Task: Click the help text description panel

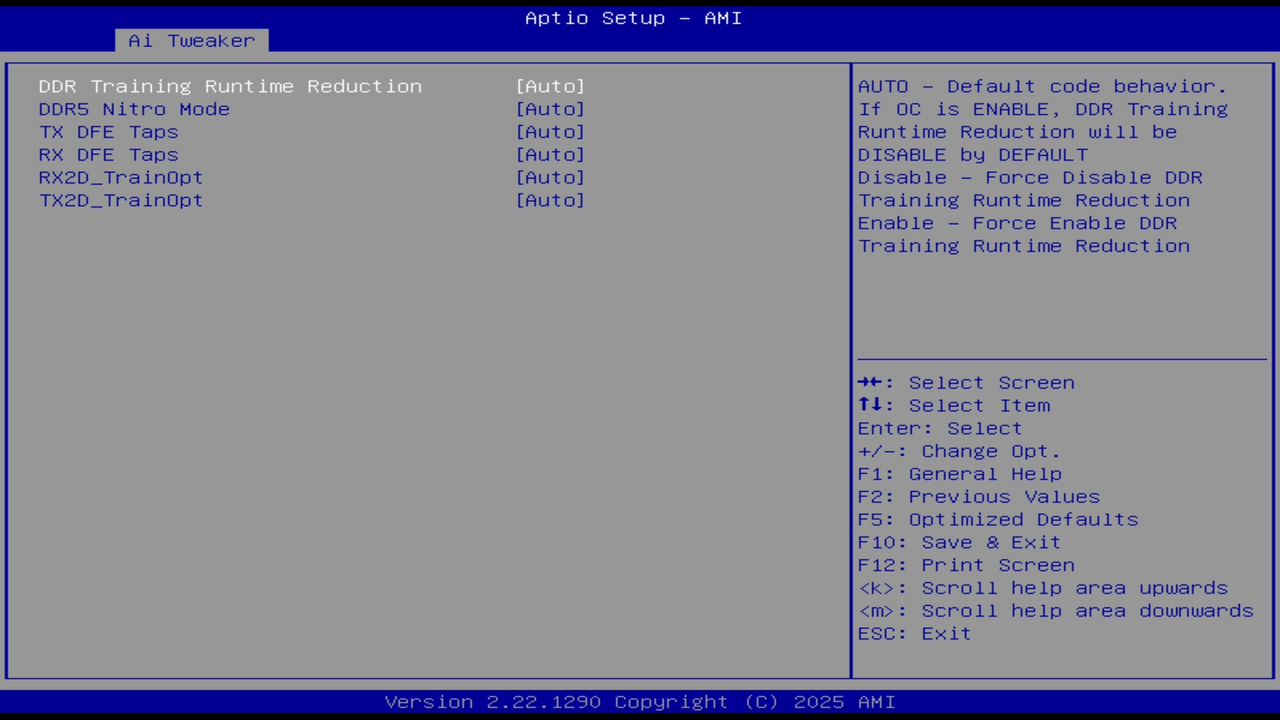Action: coord(1043,165)
